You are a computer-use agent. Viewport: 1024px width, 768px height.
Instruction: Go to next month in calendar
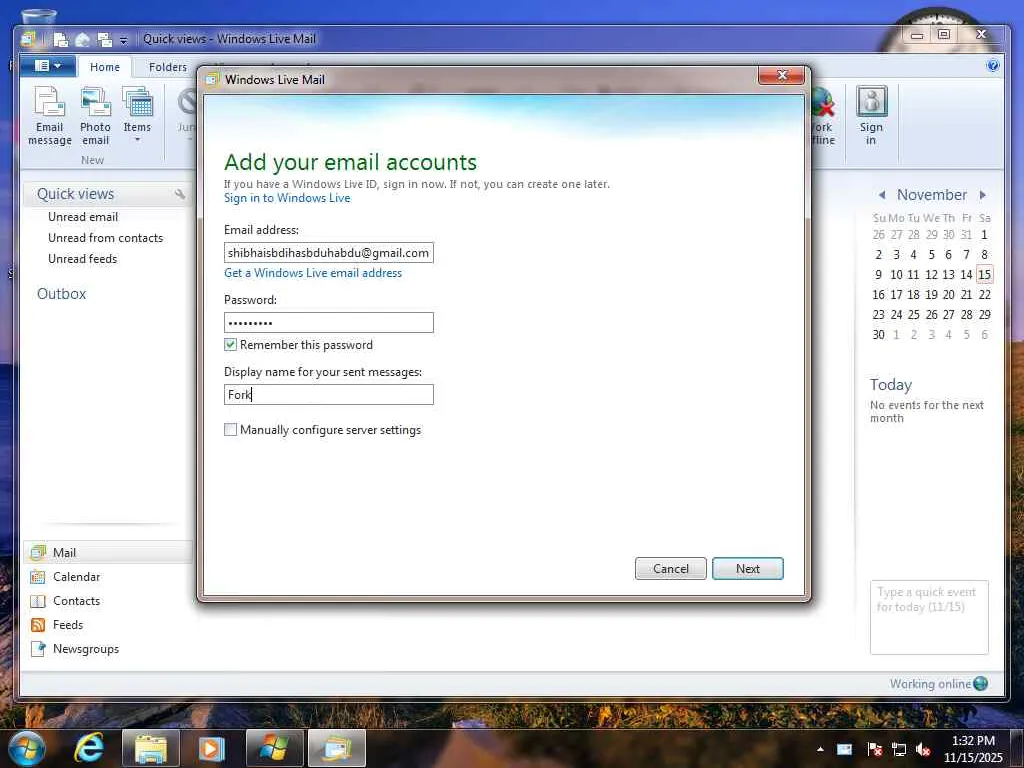point(982,195)
